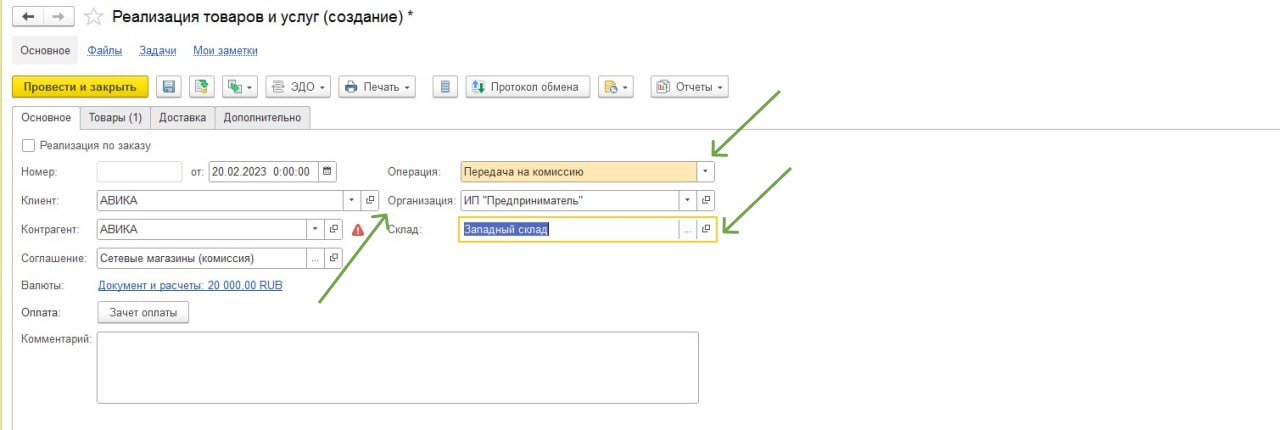Open the calendar picker for the date
The width and height of the screenshot is (1280, 430).
pos(327,171)
